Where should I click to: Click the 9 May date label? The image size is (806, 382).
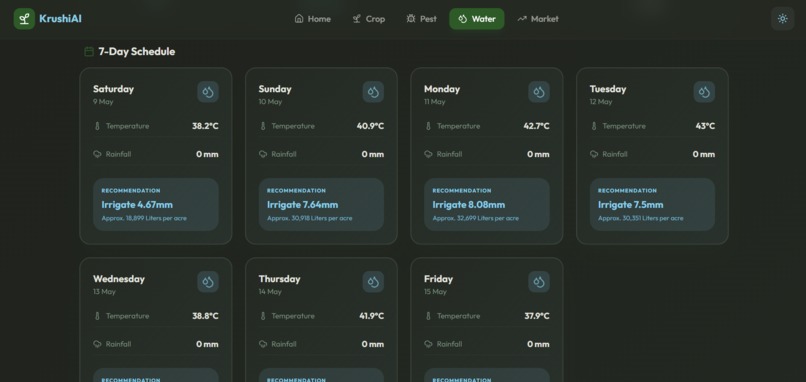[x=103, y=102]
